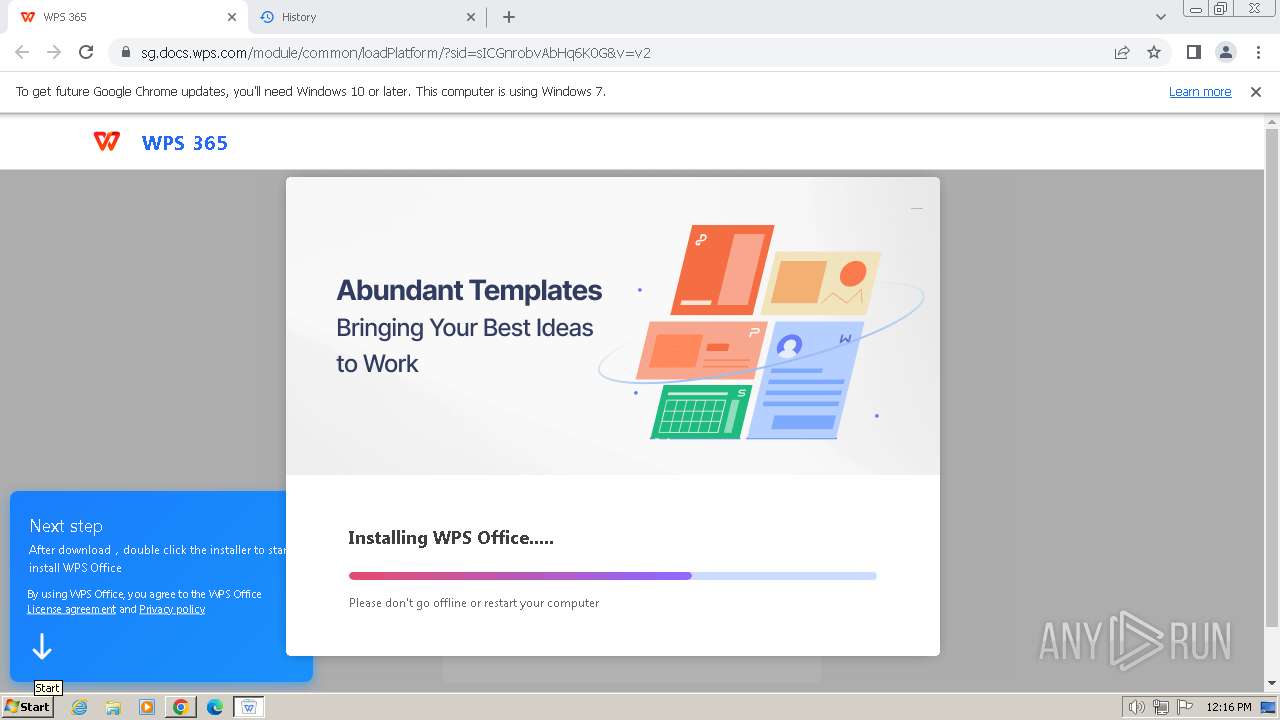
Task: Click the 12:16 PM system clock
Action: (1229, 707)
